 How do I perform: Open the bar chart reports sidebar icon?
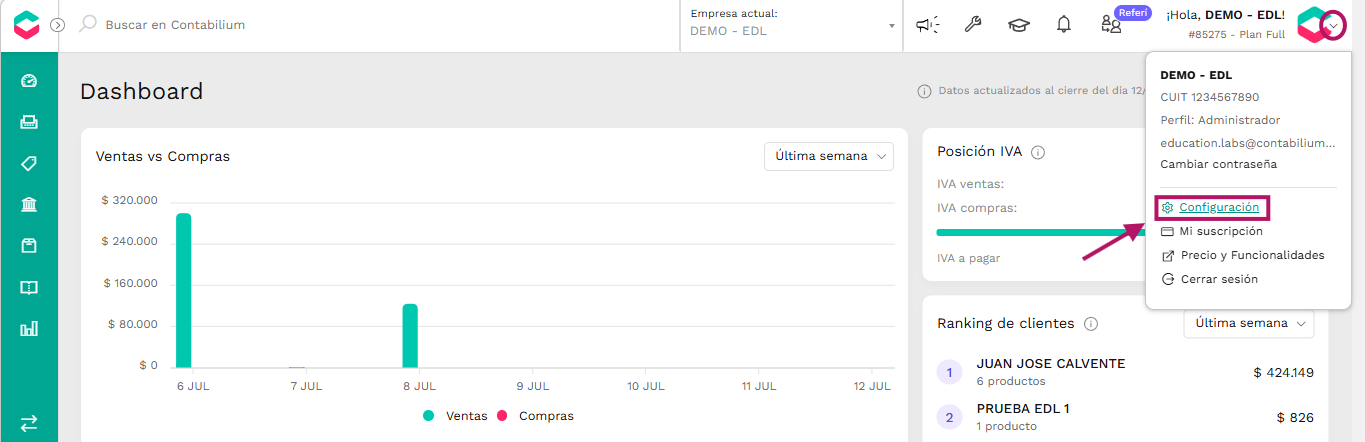[29, 328]
